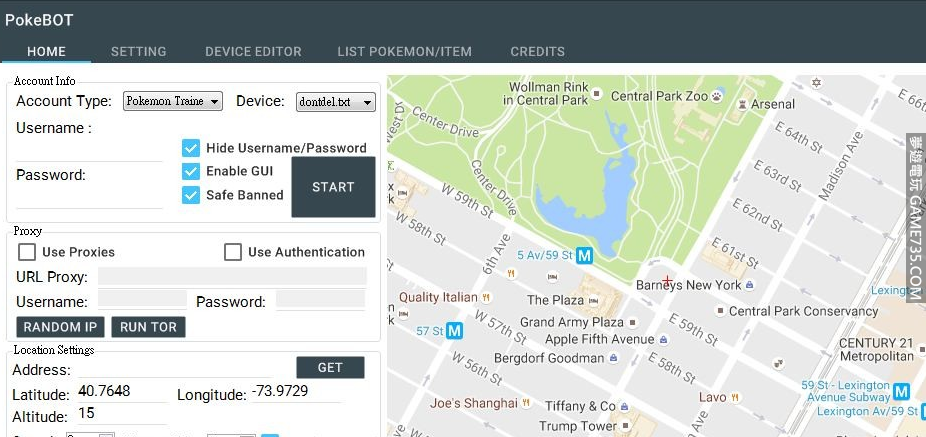
Task: Open the Account Type dropdown
Action: click(x=172, y=101)
